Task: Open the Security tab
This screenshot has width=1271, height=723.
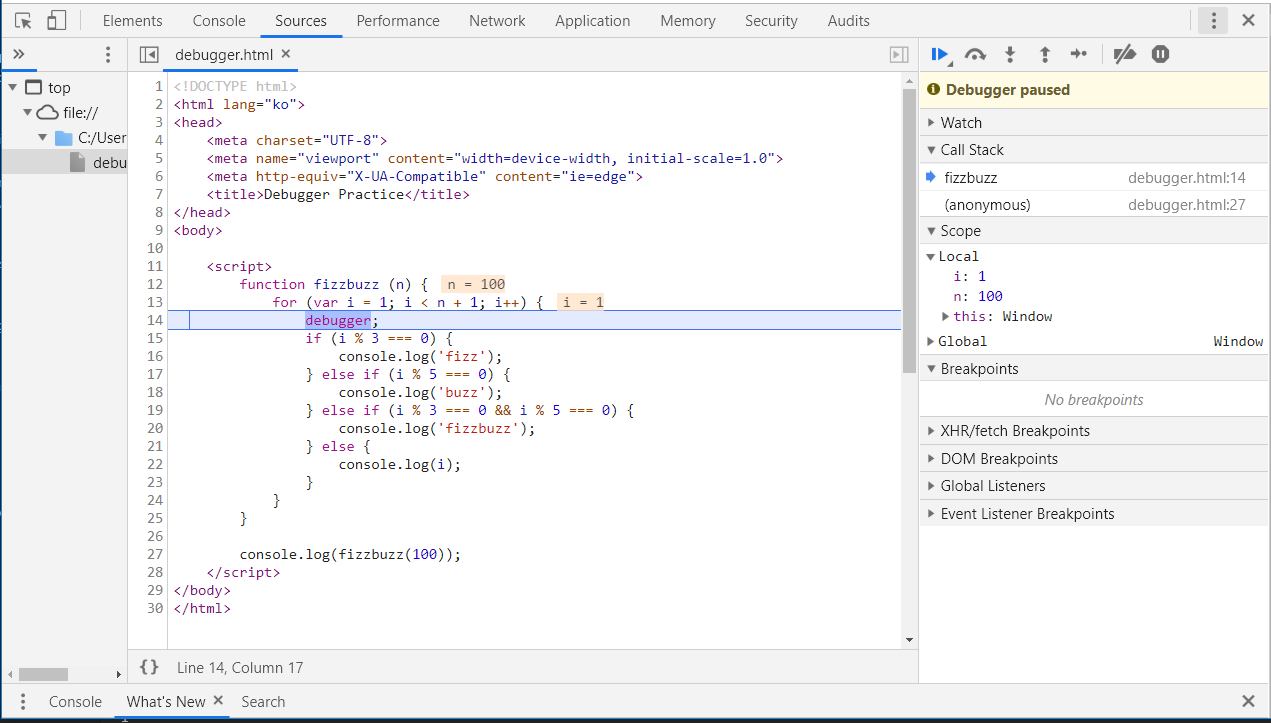Action: click(x=771, y=20)
